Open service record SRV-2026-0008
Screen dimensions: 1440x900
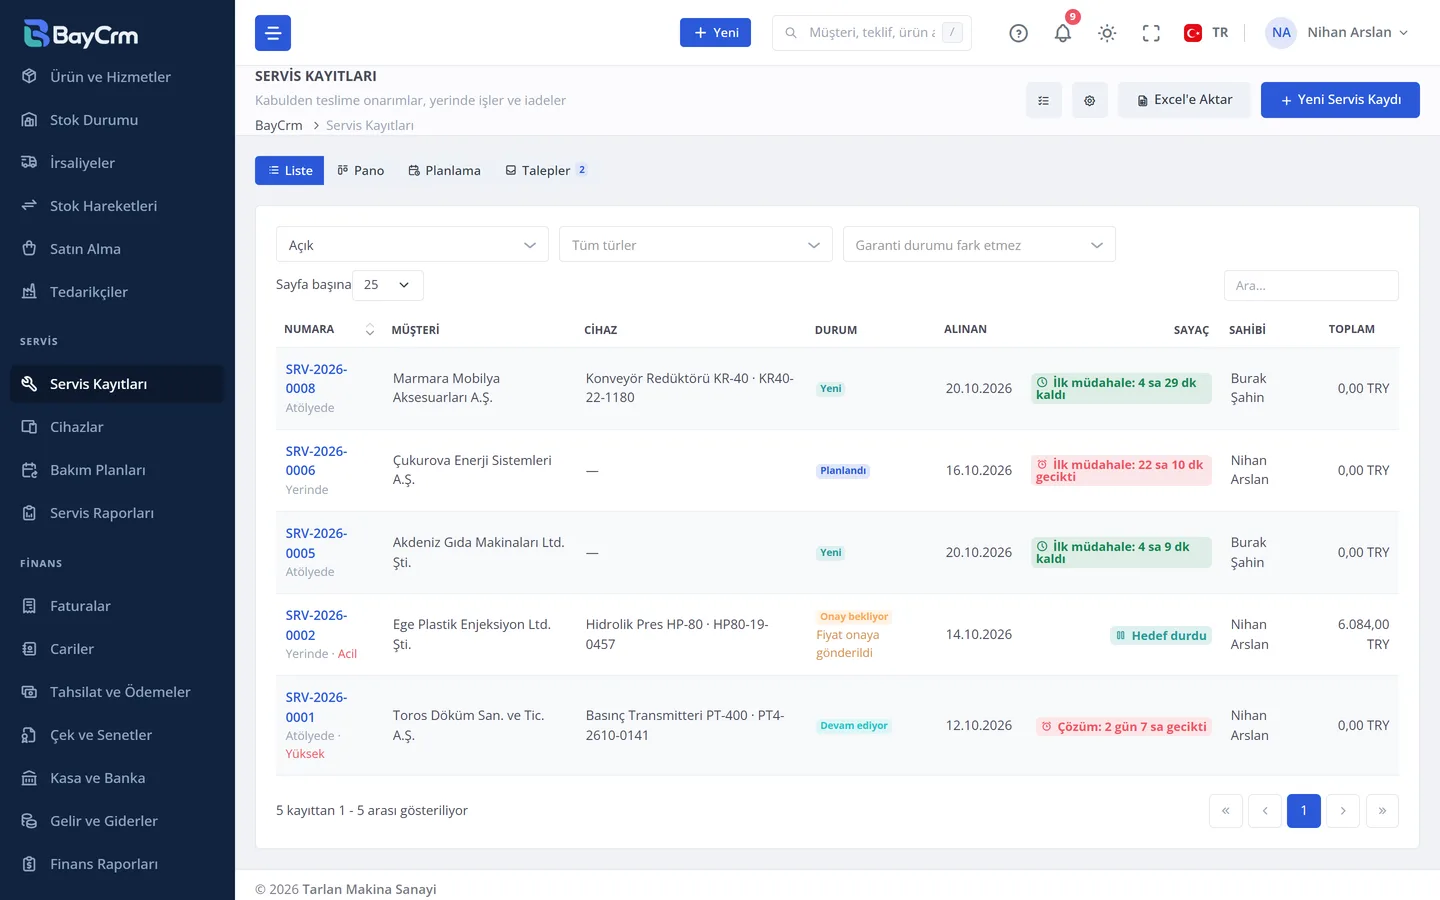tap(316, 379)
